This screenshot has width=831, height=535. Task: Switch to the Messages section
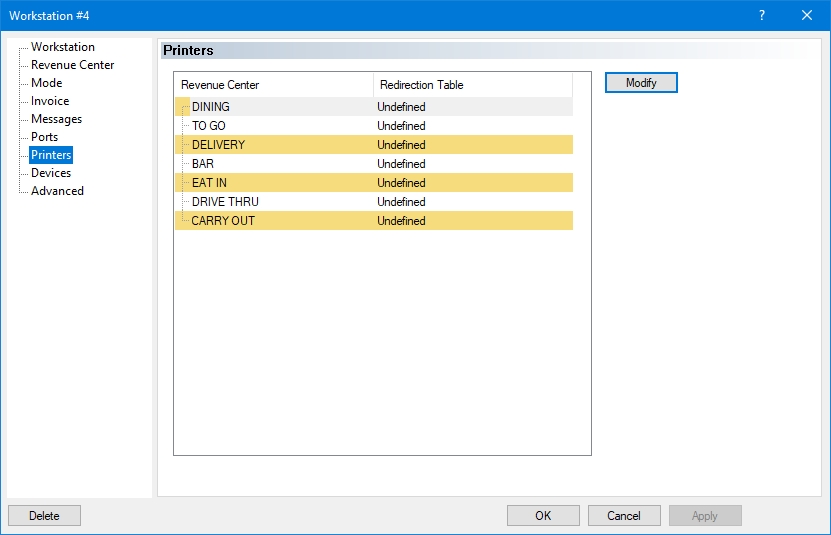point(56,119)
